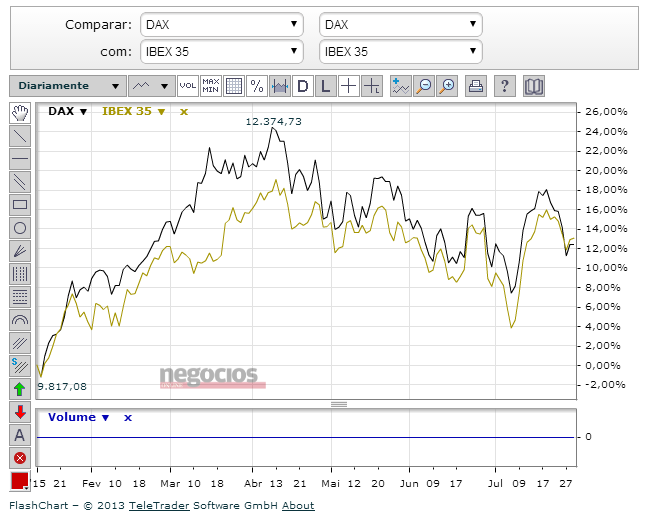
Task: Open the second Comparar DAX dropdown
Action: point(401,24)
